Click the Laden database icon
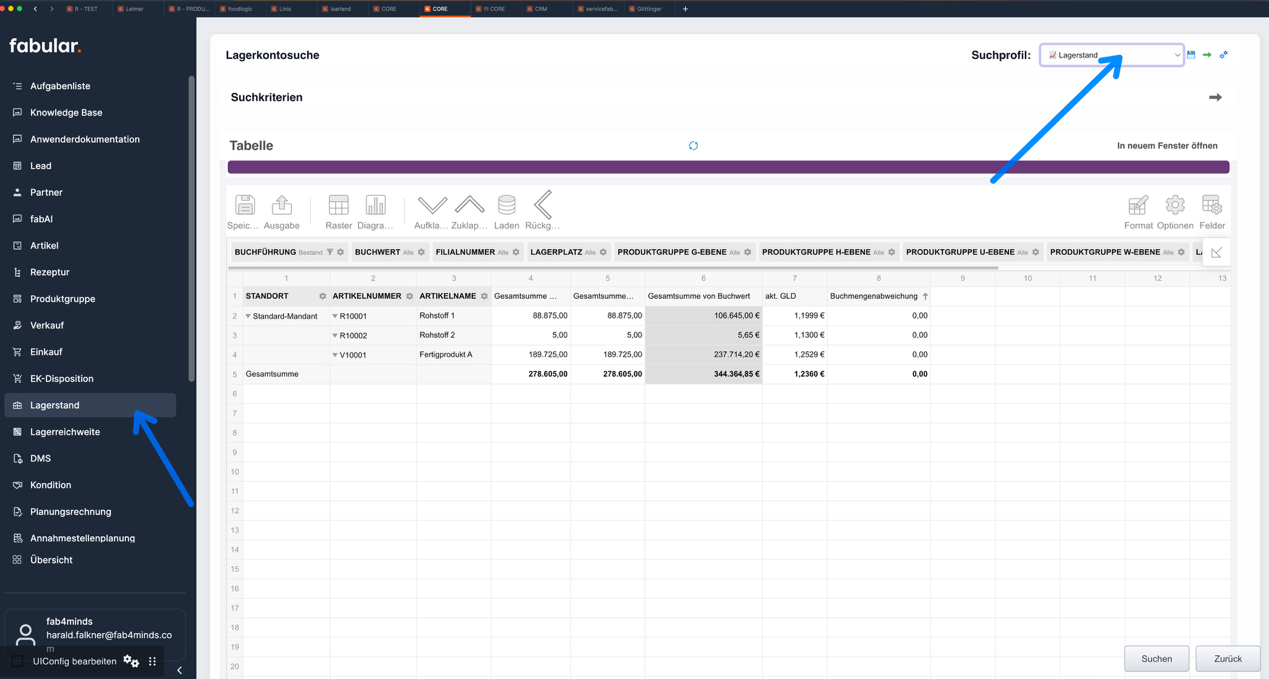Screen dimensions: 1269x679 tap(507, 206)
